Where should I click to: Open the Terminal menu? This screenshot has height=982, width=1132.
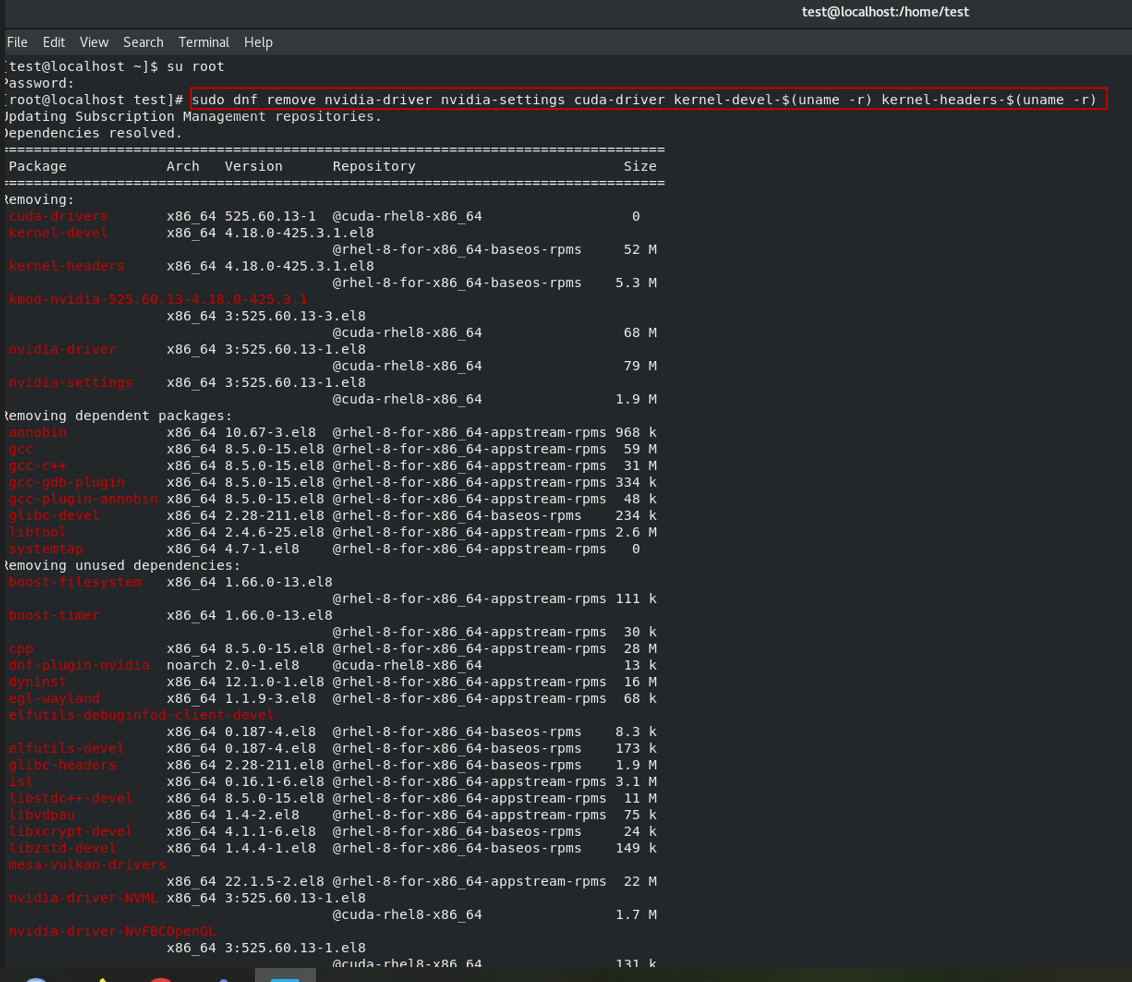[204, 43]
